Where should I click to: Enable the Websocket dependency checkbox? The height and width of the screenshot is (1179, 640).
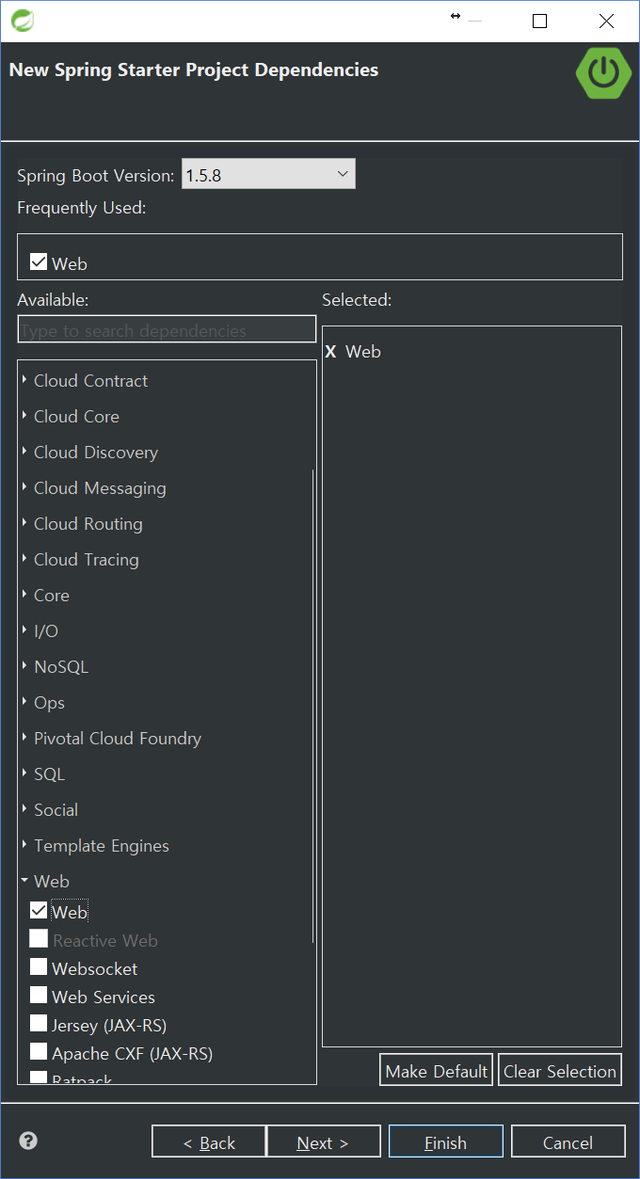pos(39,968)
